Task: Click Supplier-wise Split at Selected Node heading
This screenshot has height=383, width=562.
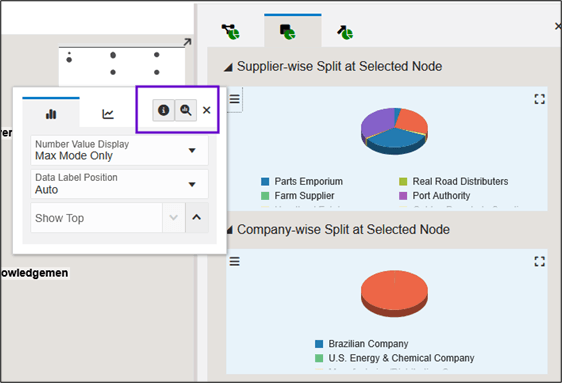Action: 339,66
